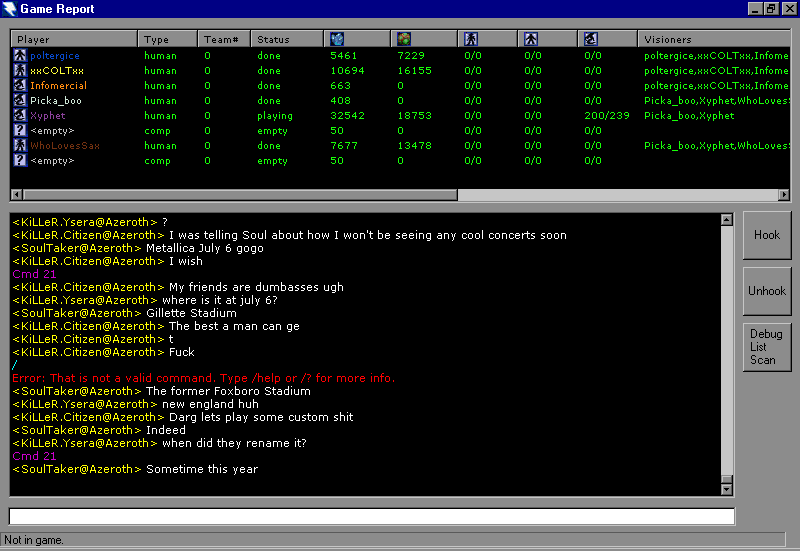Click Xyphet's gas value 18753

click(x=414, y=115)
